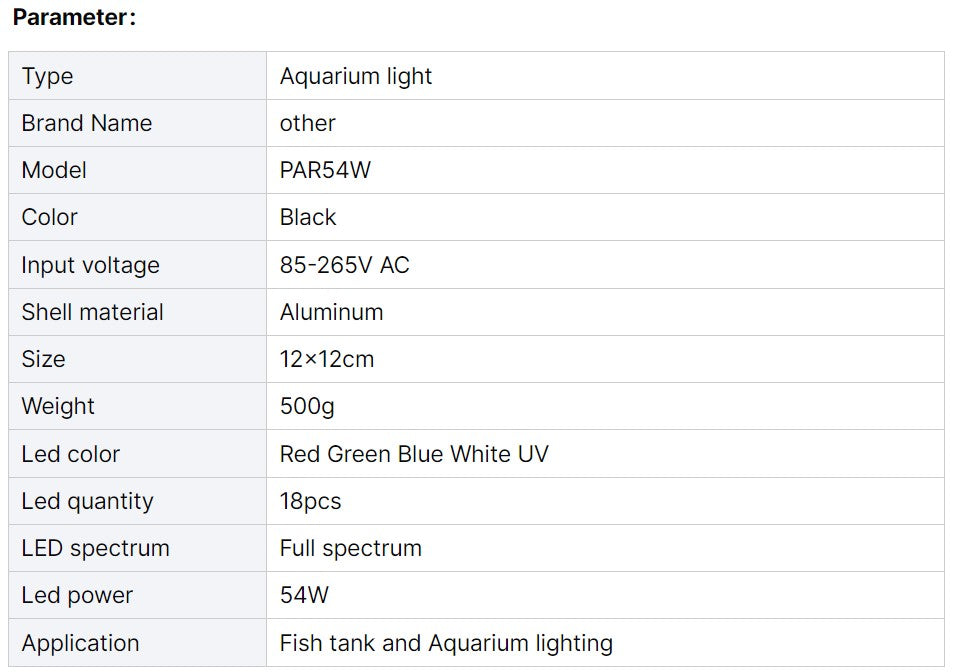Select the "PAR54W" model value cell
Screen dimensions: 960x672
coord(325,171)
